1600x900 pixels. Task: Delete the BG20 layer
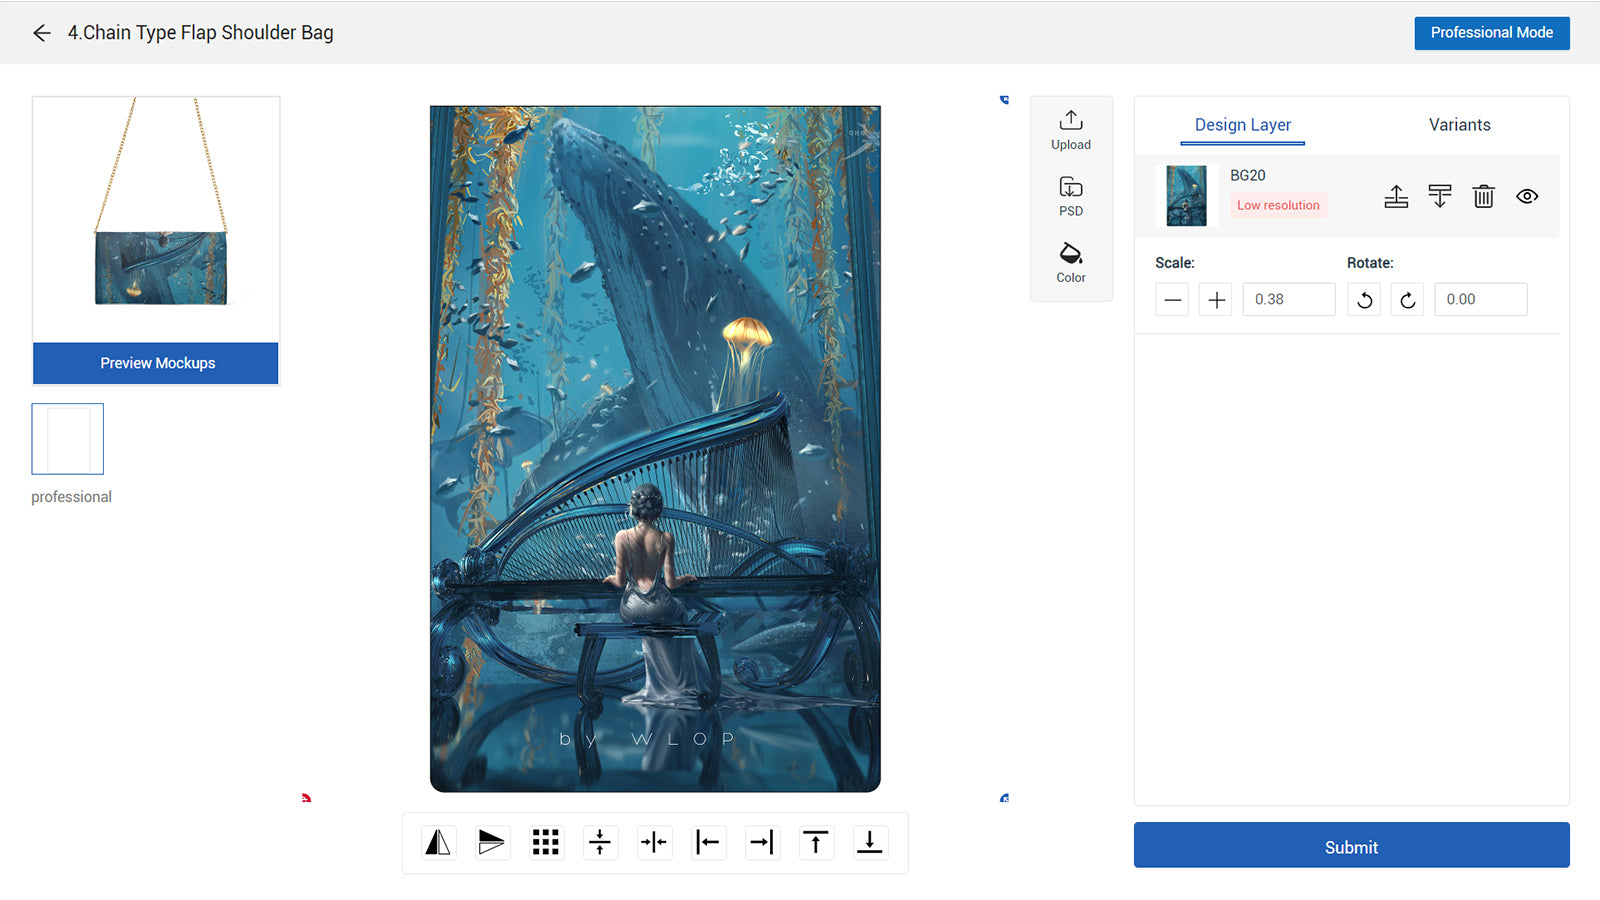coord(1483,196)
